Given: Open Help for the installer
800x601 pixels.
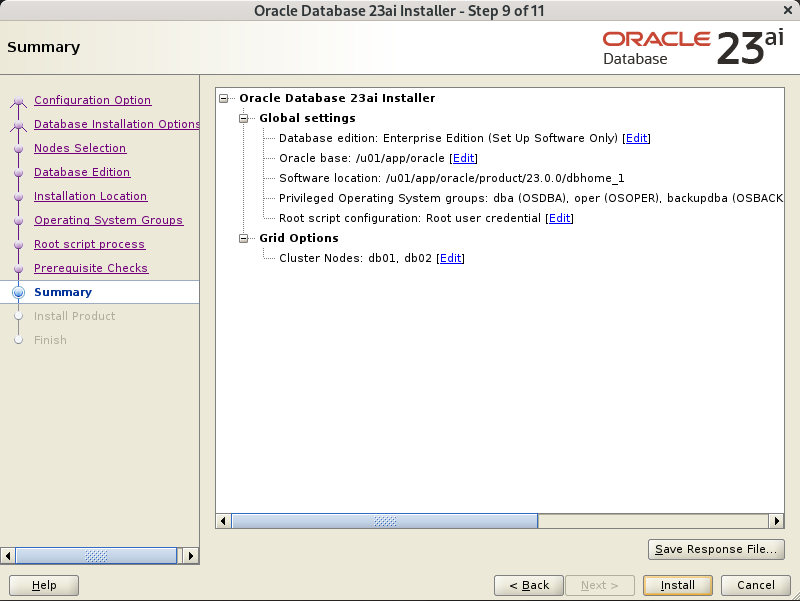Looking at the screenshot, I should click(x=44, y=585).
